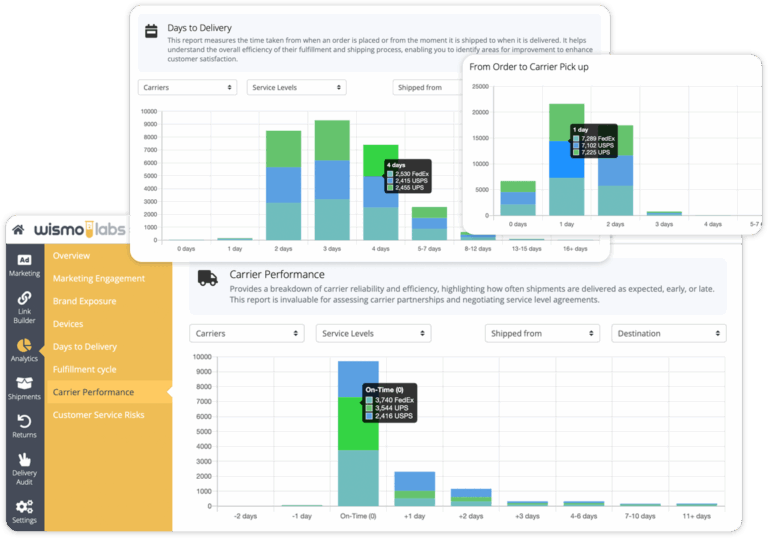The width and height of the screenshot is (768, 538).
Task: Click the +1 day bar in Carrier Performance chart
Action: point(414,489)
